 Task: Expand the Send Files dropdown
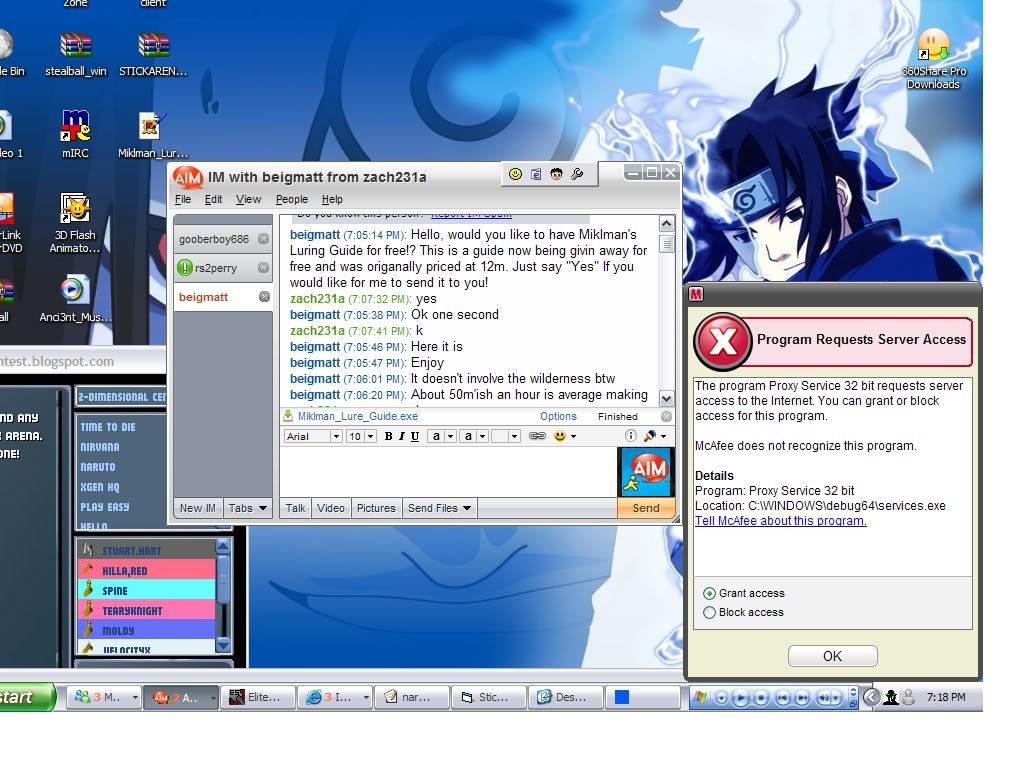467,508
